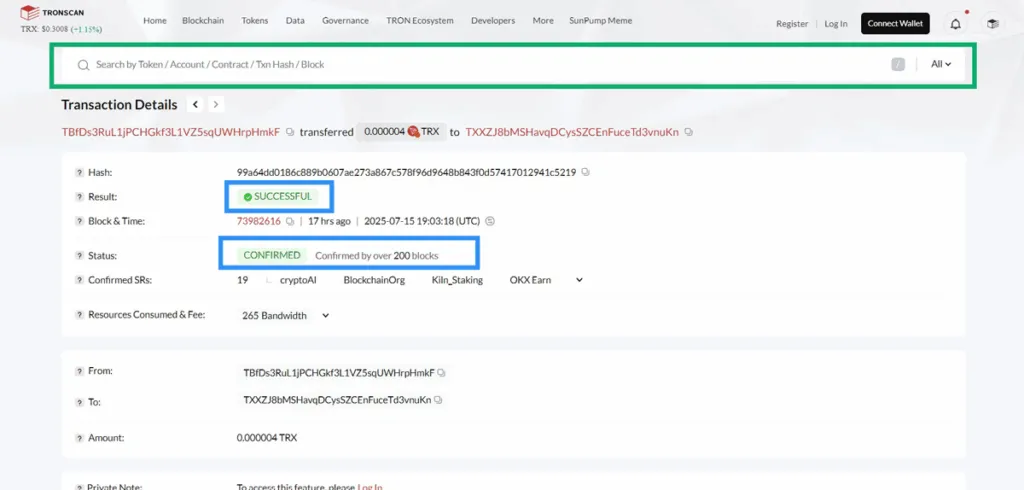
Task: Click help icon beside From
Action: [80, 372]
